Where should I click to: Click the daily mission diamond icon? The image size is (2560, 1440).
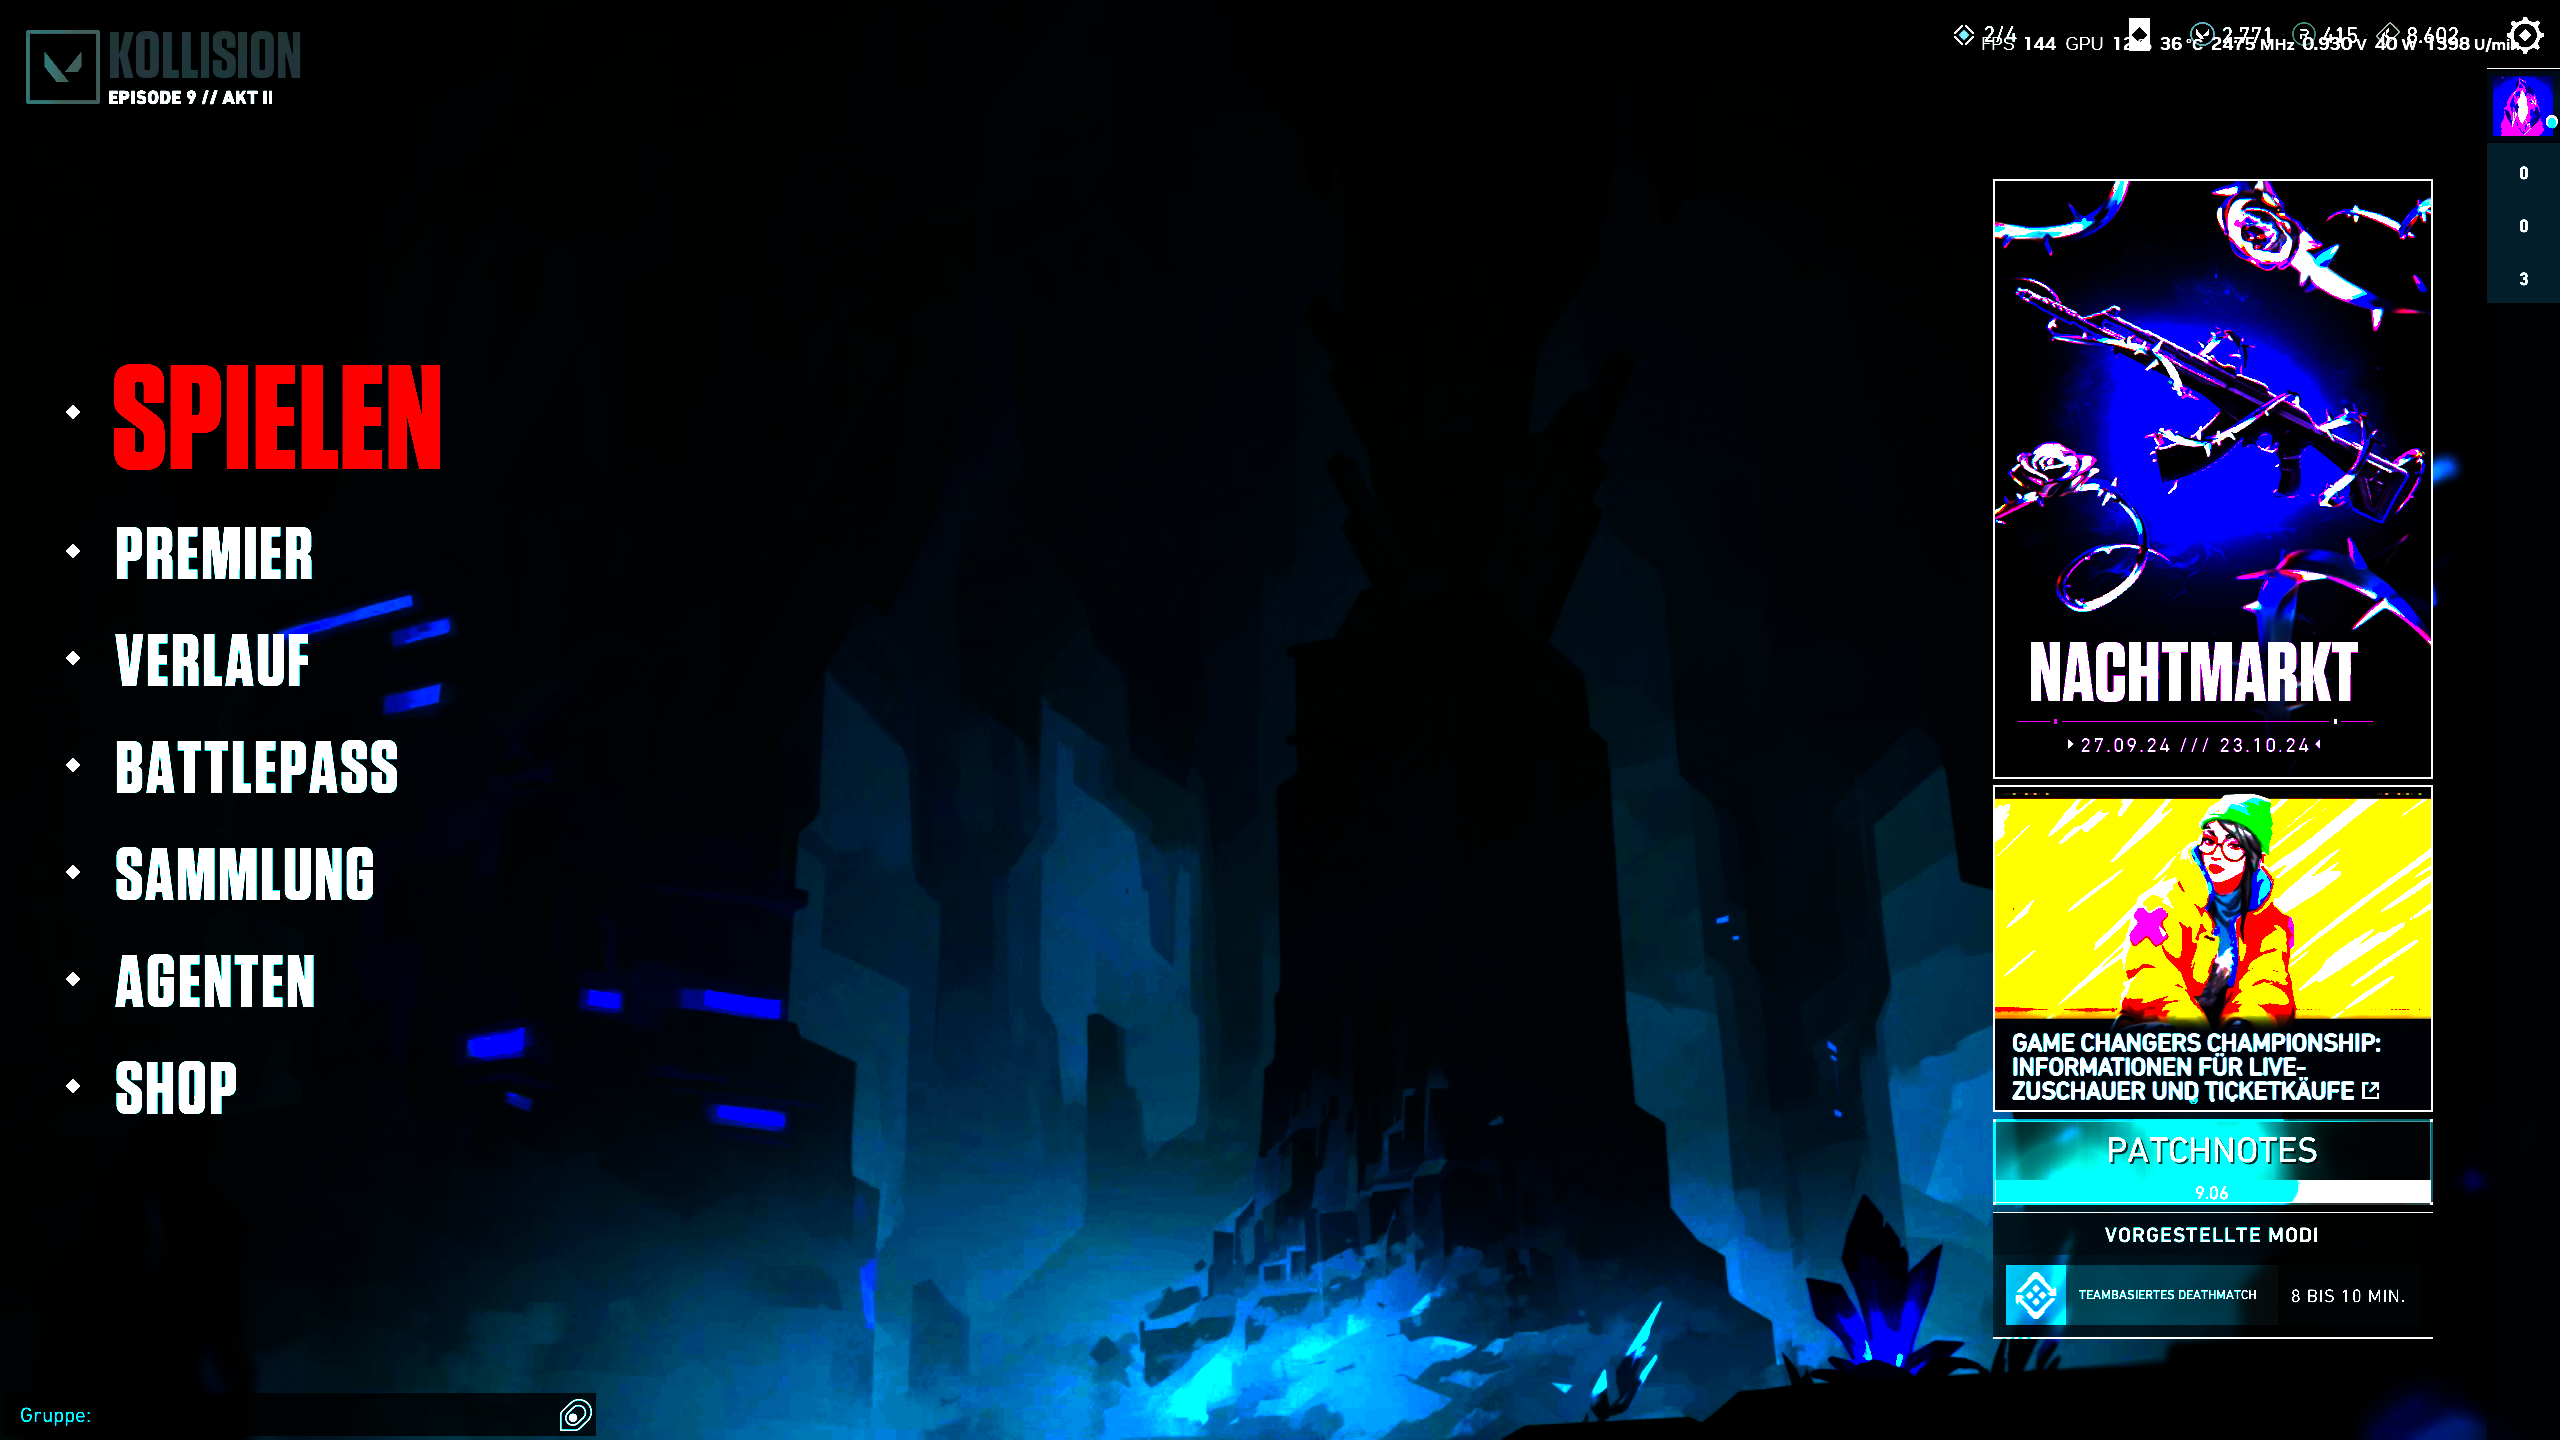(1964, 35)
